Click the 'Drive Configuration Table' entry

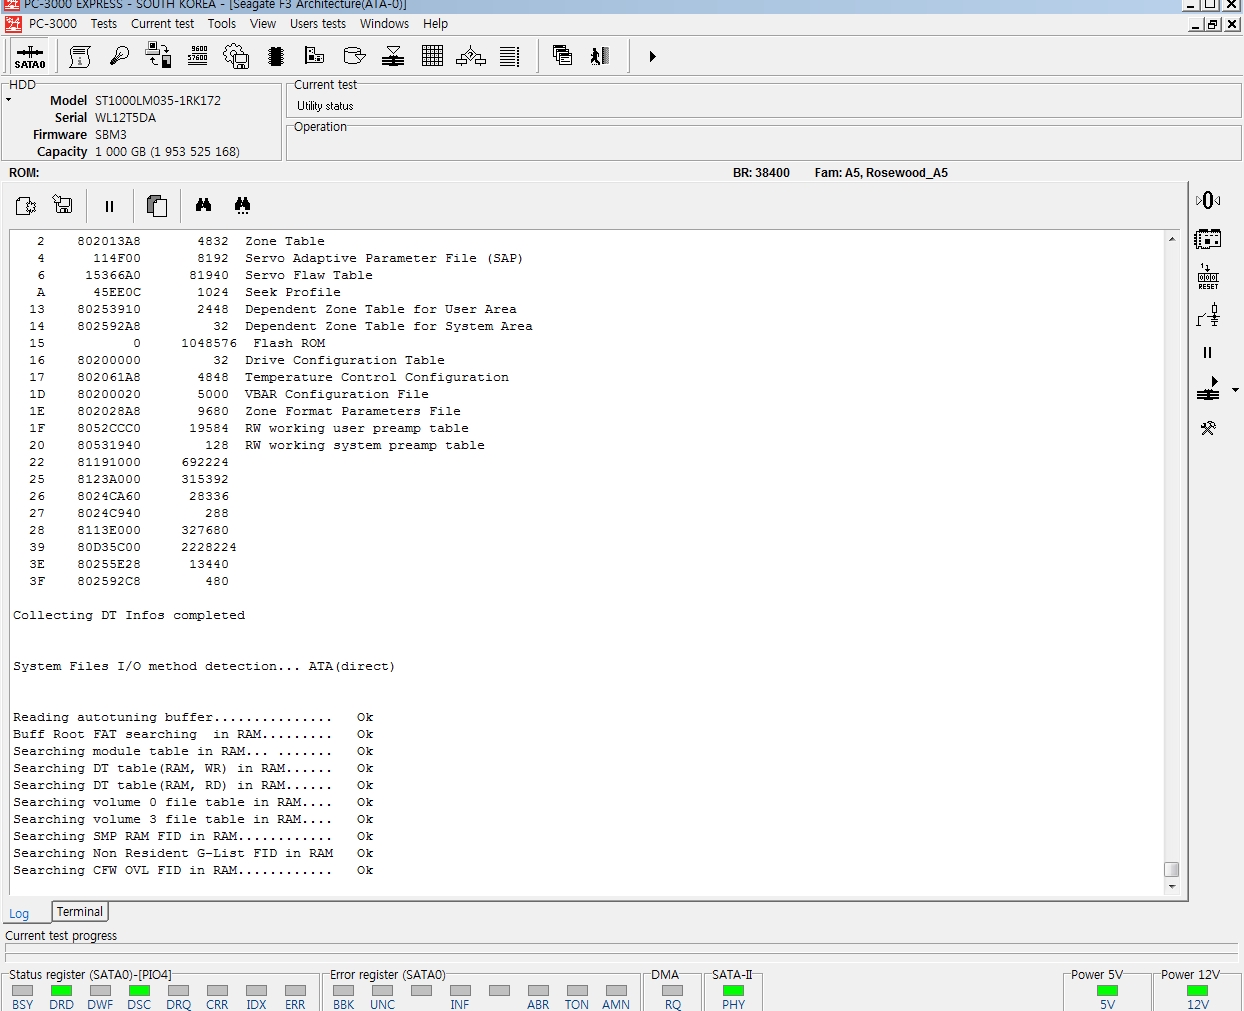[345, 360]
